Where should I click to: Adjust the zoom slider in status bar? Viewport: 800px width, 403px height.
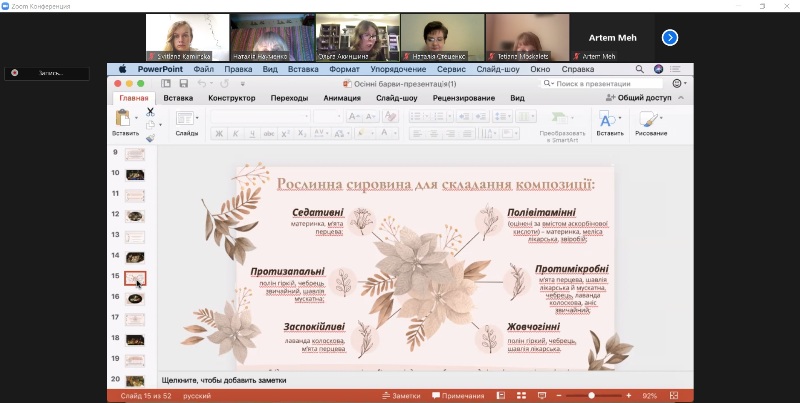591,396
